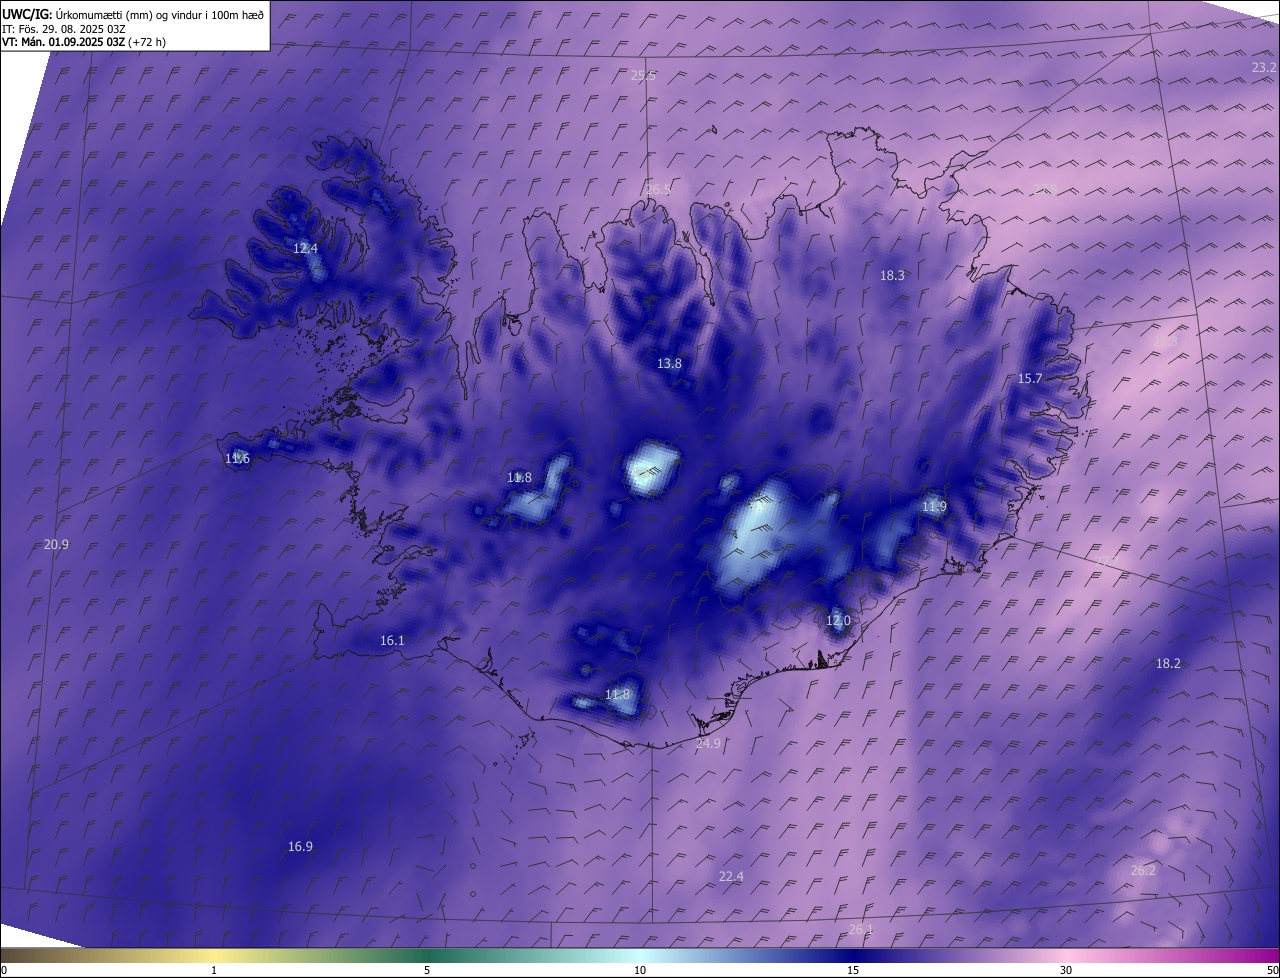Click the 16.9 value label
Image resolution: width=1280 pixels, height=978 pixels.
point(300,846)
